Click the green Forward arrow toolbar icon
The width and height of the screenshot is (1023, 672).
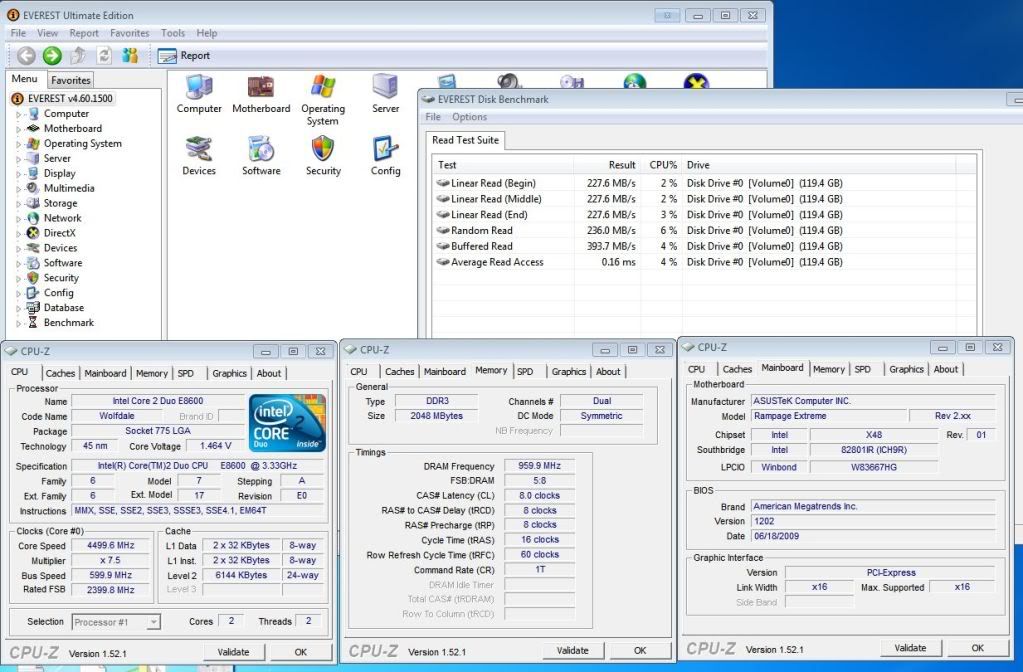click(x=52, y=55)
